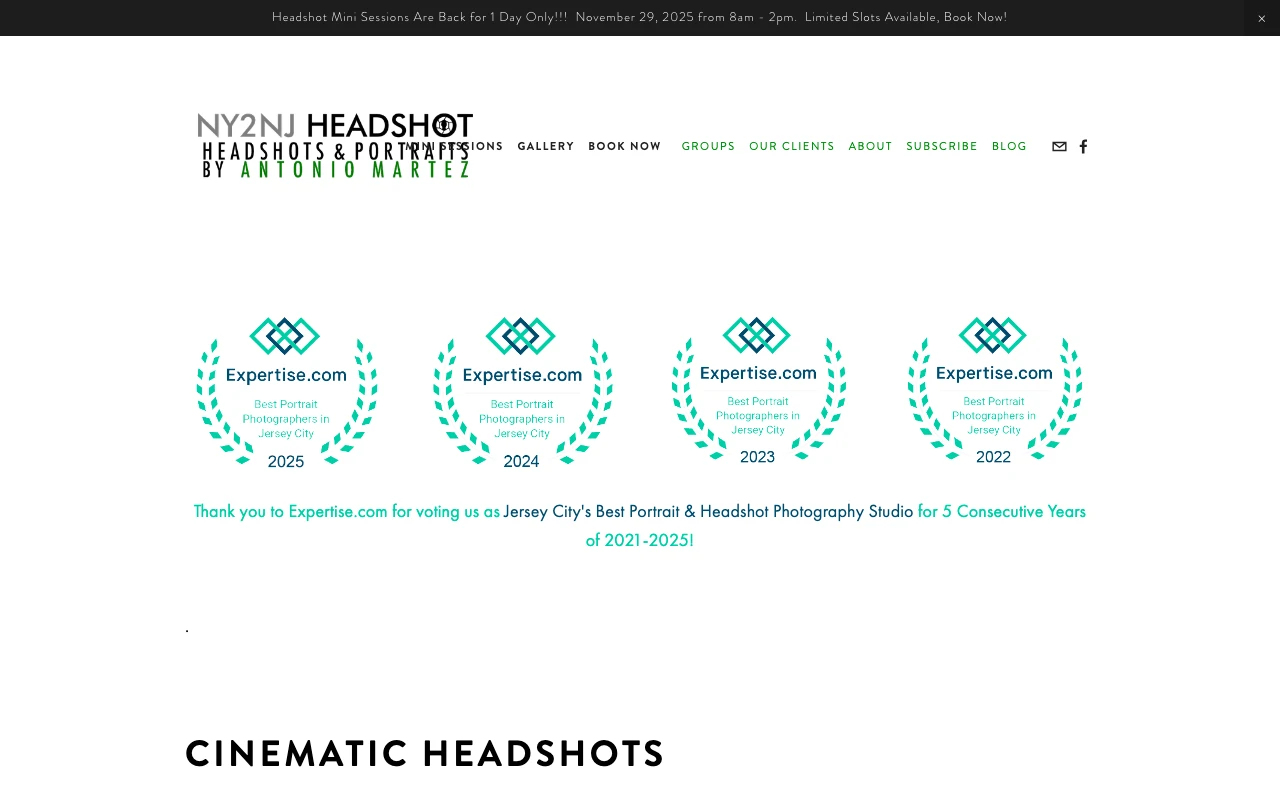Click the Headshot Mini Sessions announcement text
The height and width of the screenshot is (800, 1280).
click(x=639, y=17)
